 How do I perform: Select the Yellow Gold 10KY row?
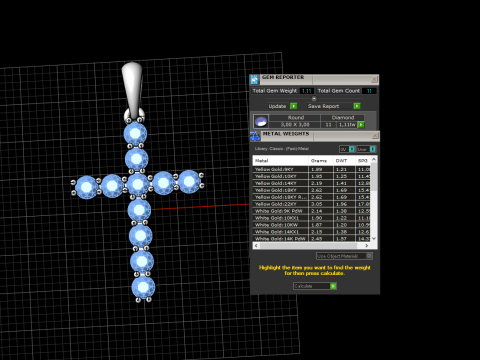click(312, 176)
